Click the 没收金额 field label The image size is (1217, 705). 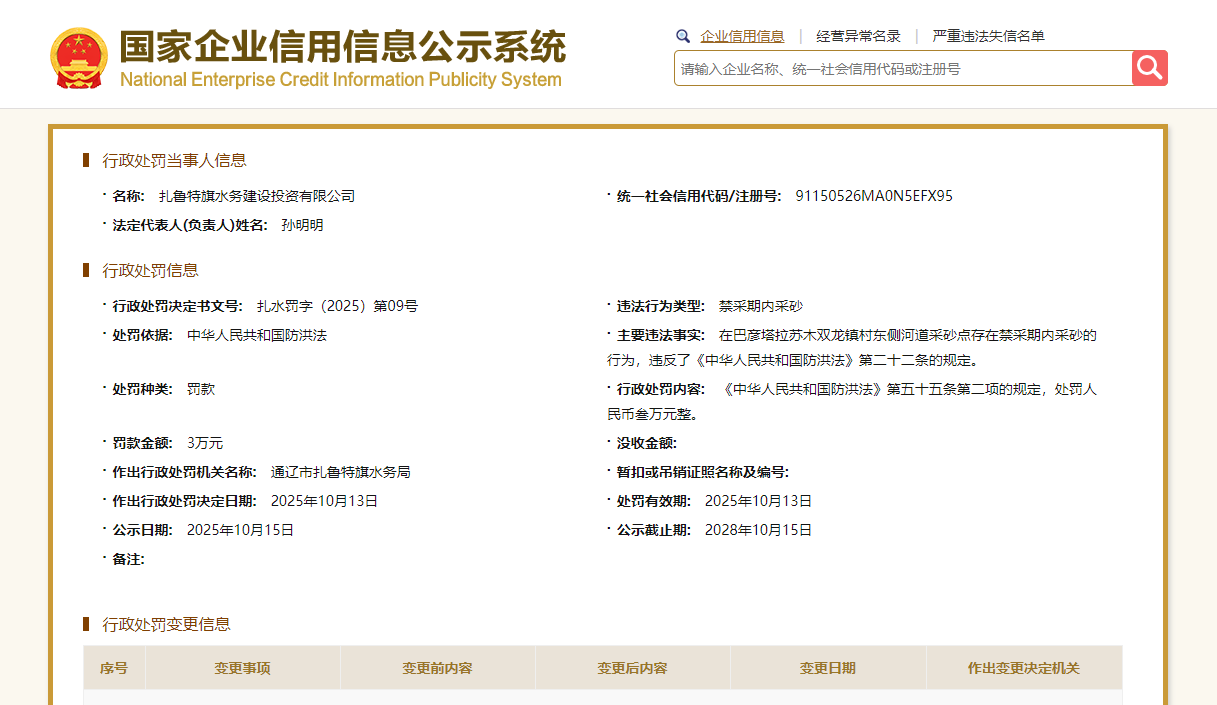pyautogui.click(x=646, y=443)
